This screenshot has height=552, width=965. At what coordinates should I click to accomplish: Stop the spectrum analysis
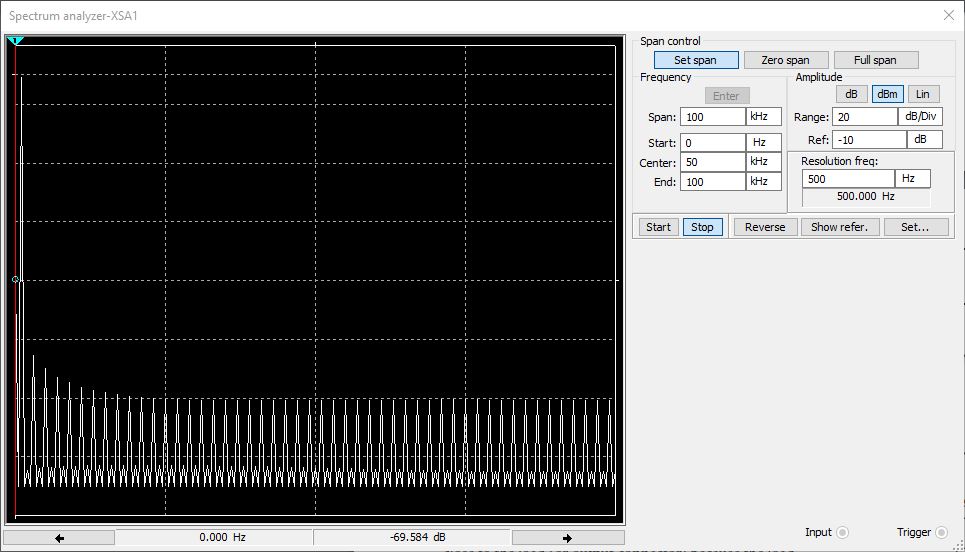[702, 227]
